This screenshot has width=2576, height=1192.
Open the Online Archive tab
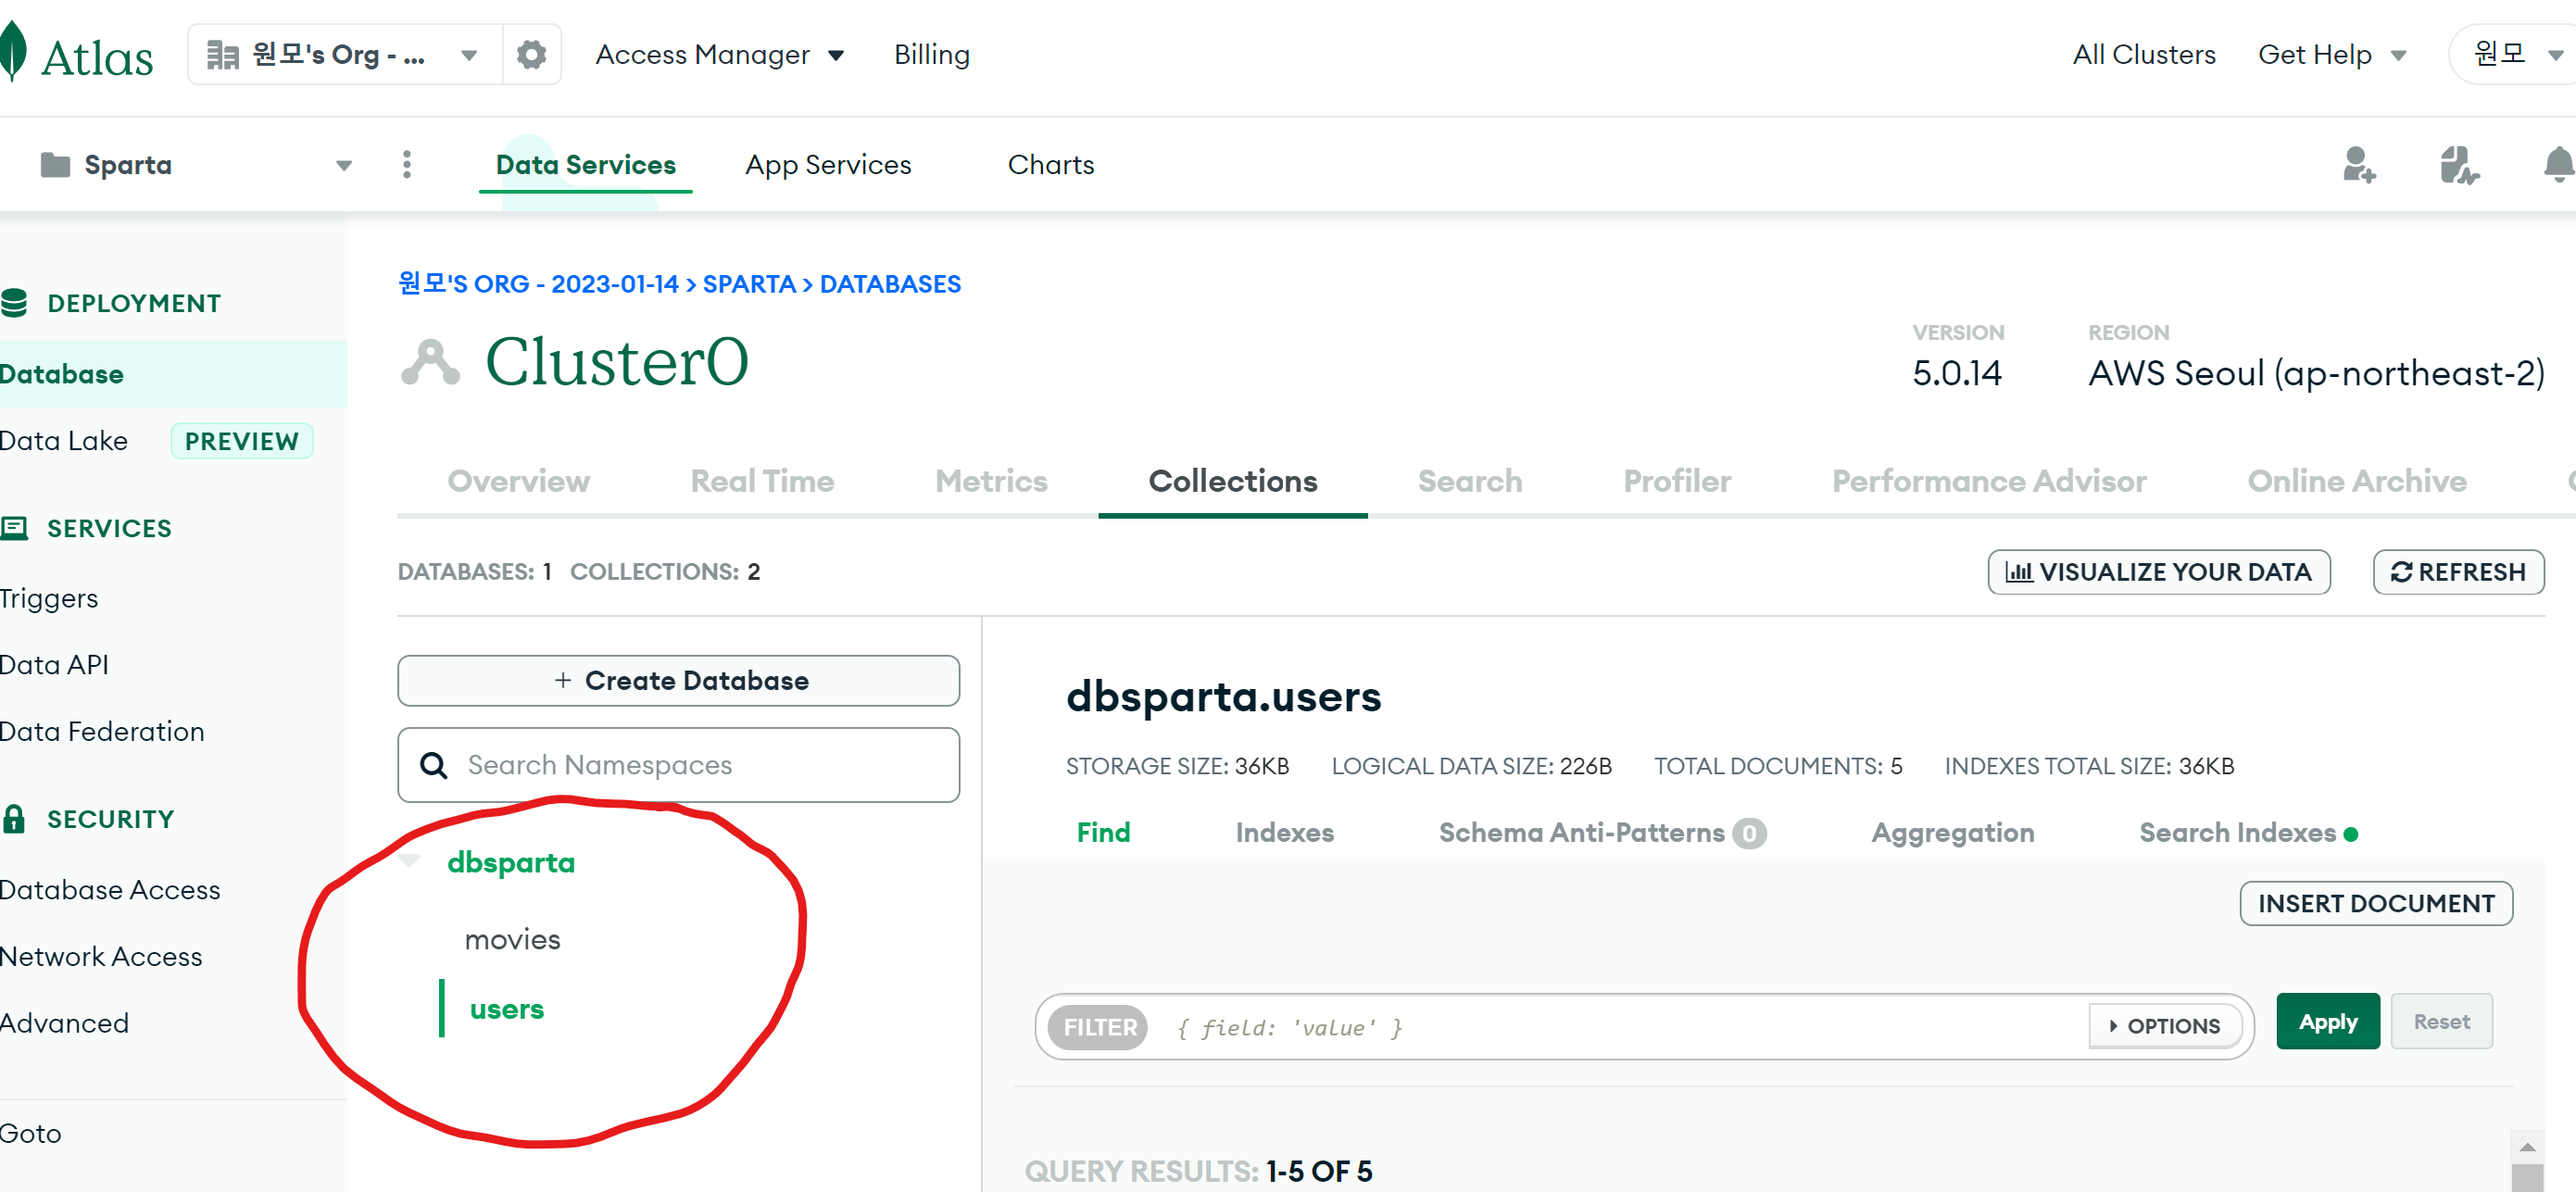[x=2357, y=481]
